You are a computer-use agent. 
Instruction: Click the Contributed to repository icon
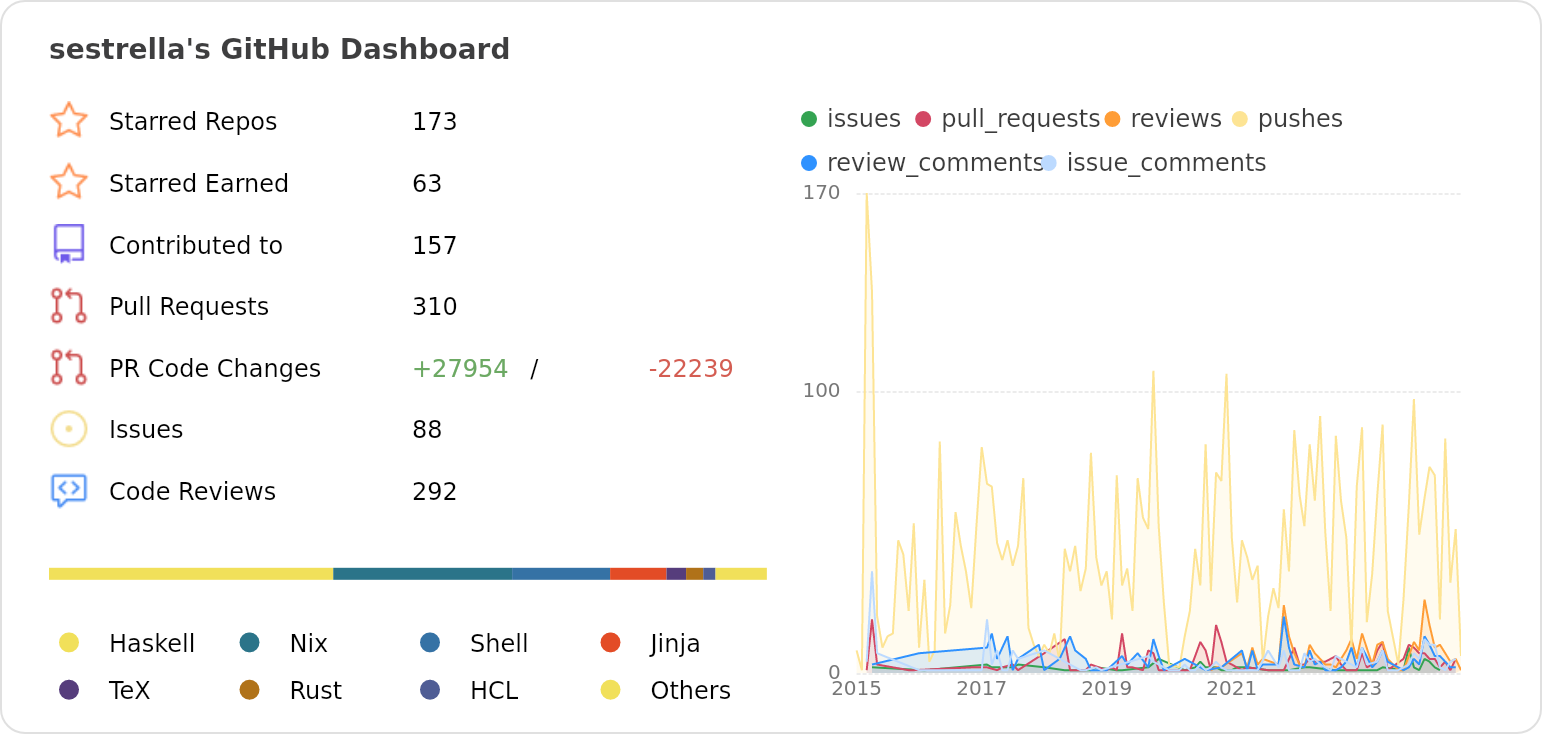69,244
